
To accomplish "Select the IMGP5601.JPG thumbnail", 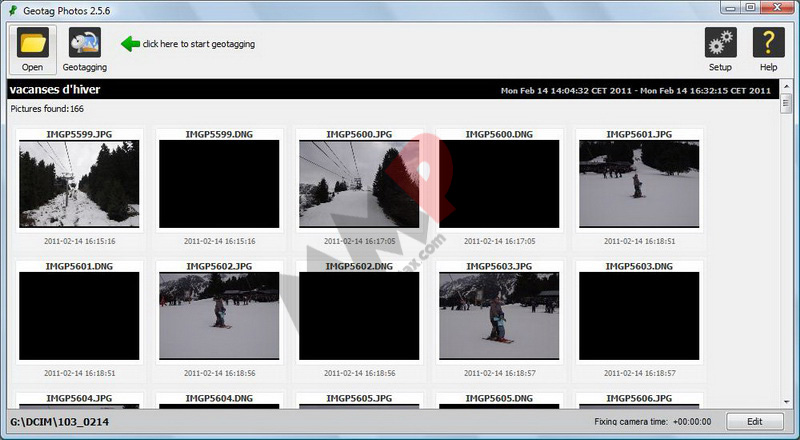I will [639, 184].
